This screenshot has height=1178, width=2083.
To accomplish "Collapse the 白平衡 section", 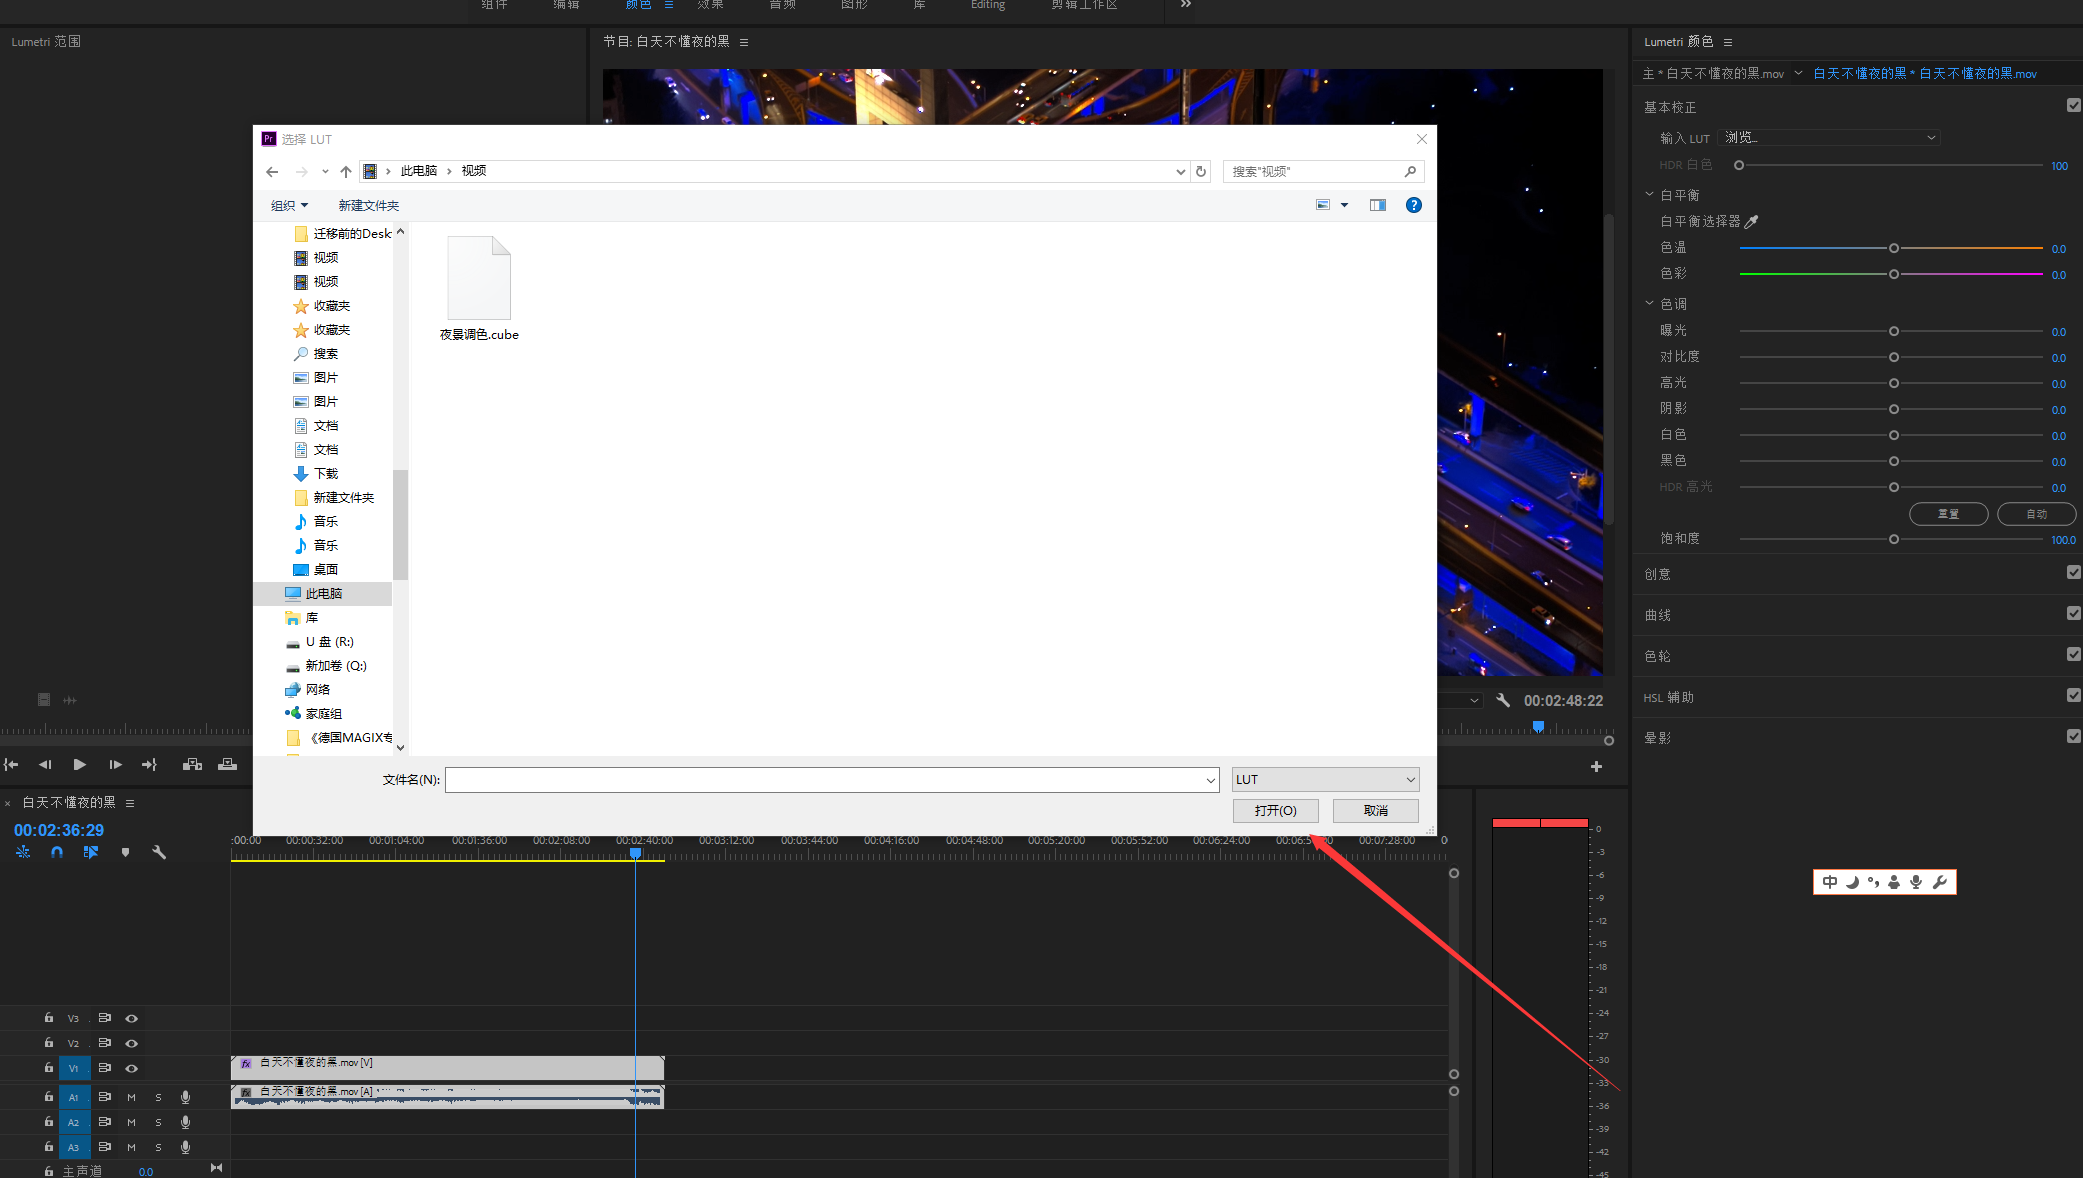I will tap(1649, 194).
